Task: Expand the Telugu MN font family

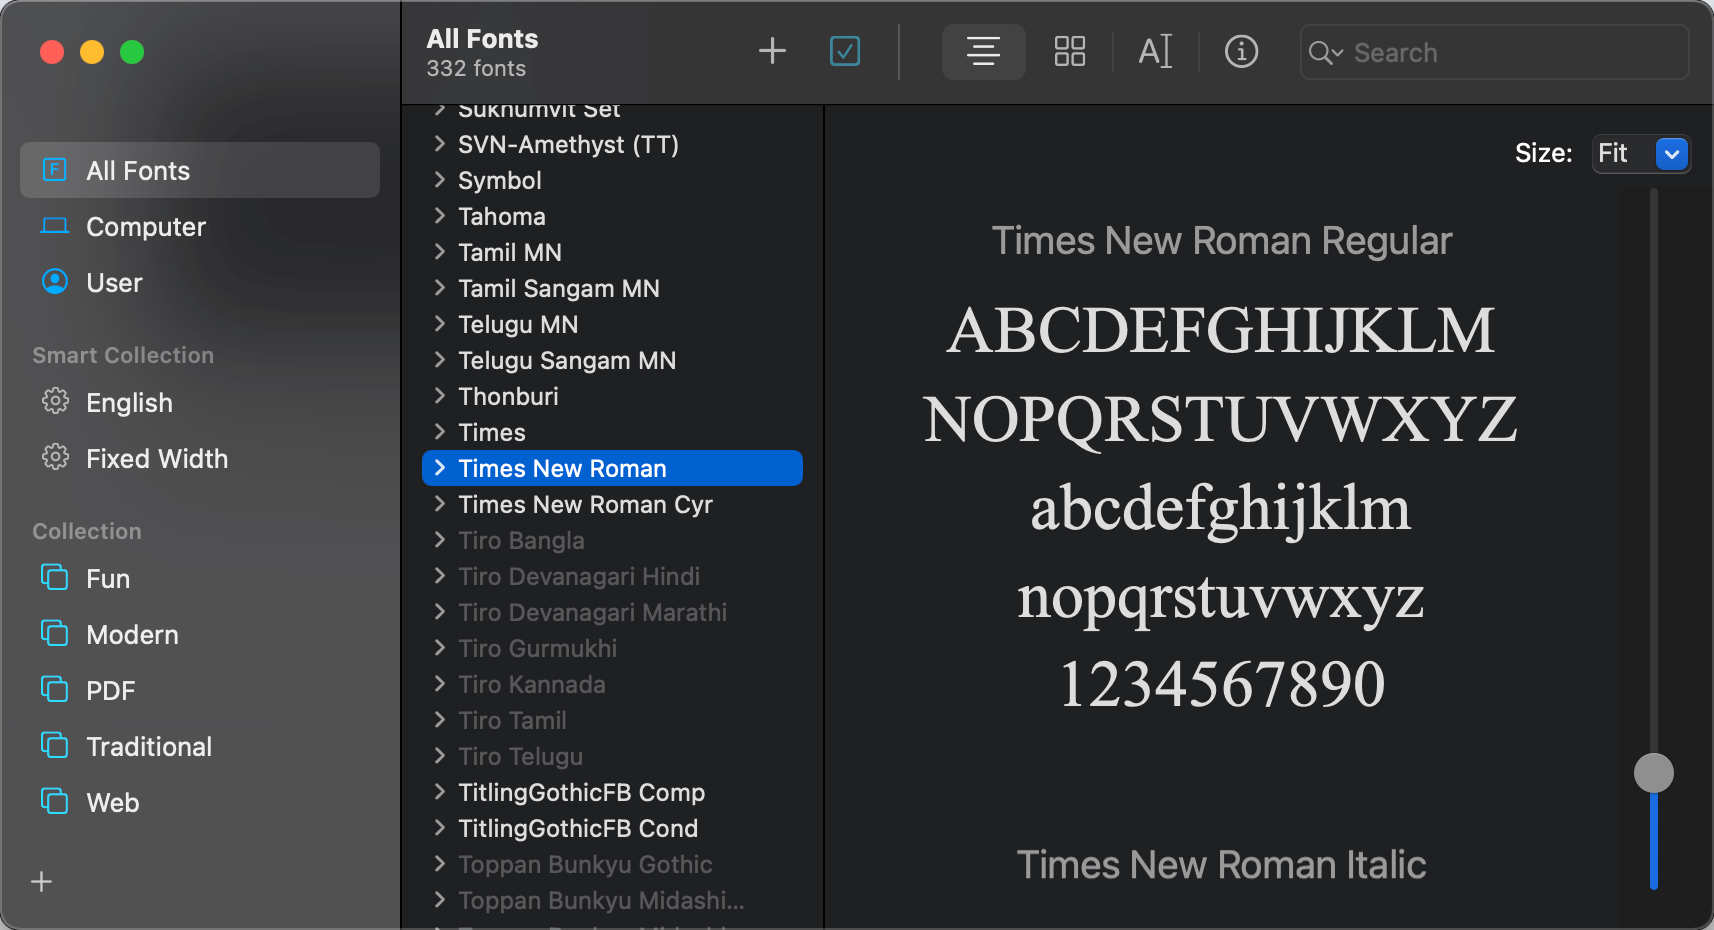Action: [x=440, y=324]
